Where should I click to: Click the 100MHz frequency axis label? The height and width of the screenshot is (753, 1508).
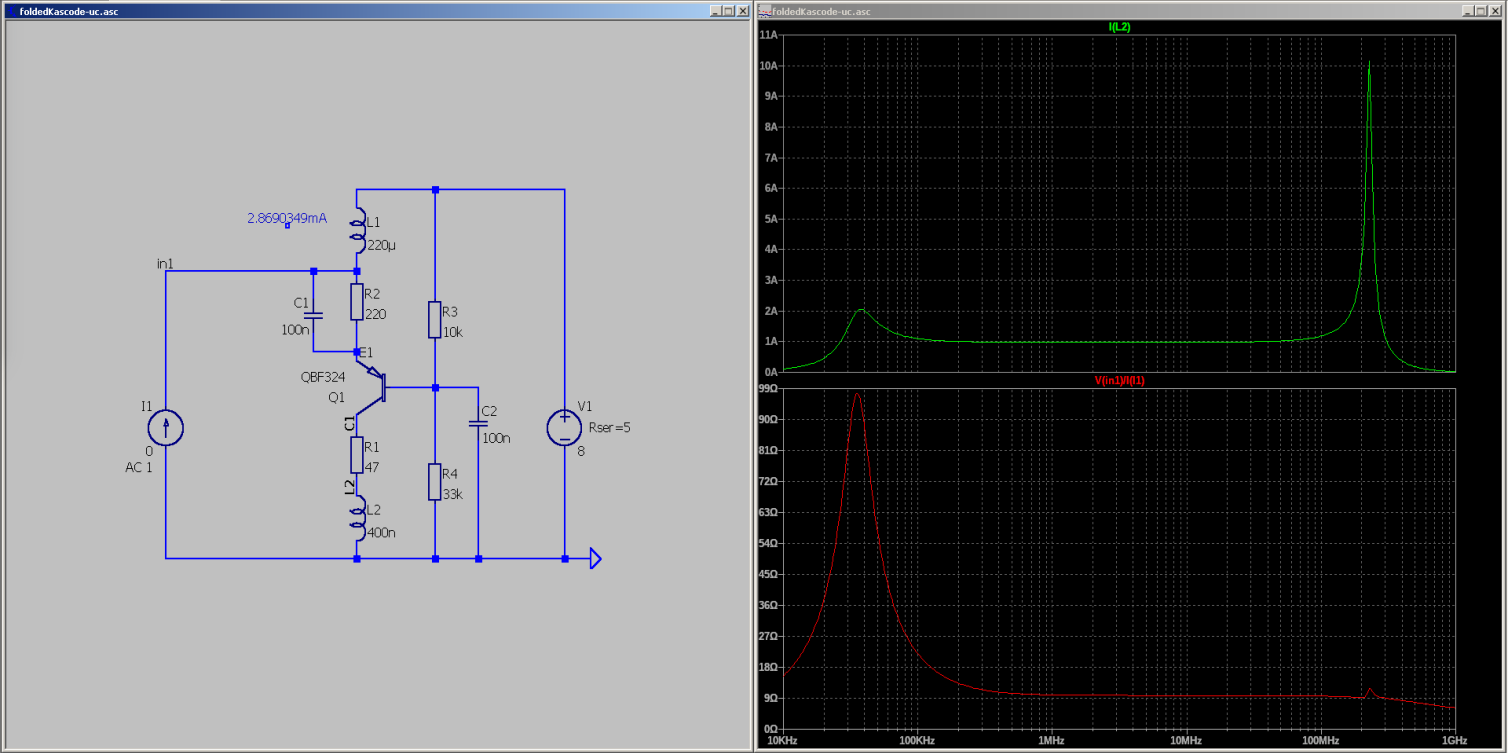click(x=1320, y=741)
